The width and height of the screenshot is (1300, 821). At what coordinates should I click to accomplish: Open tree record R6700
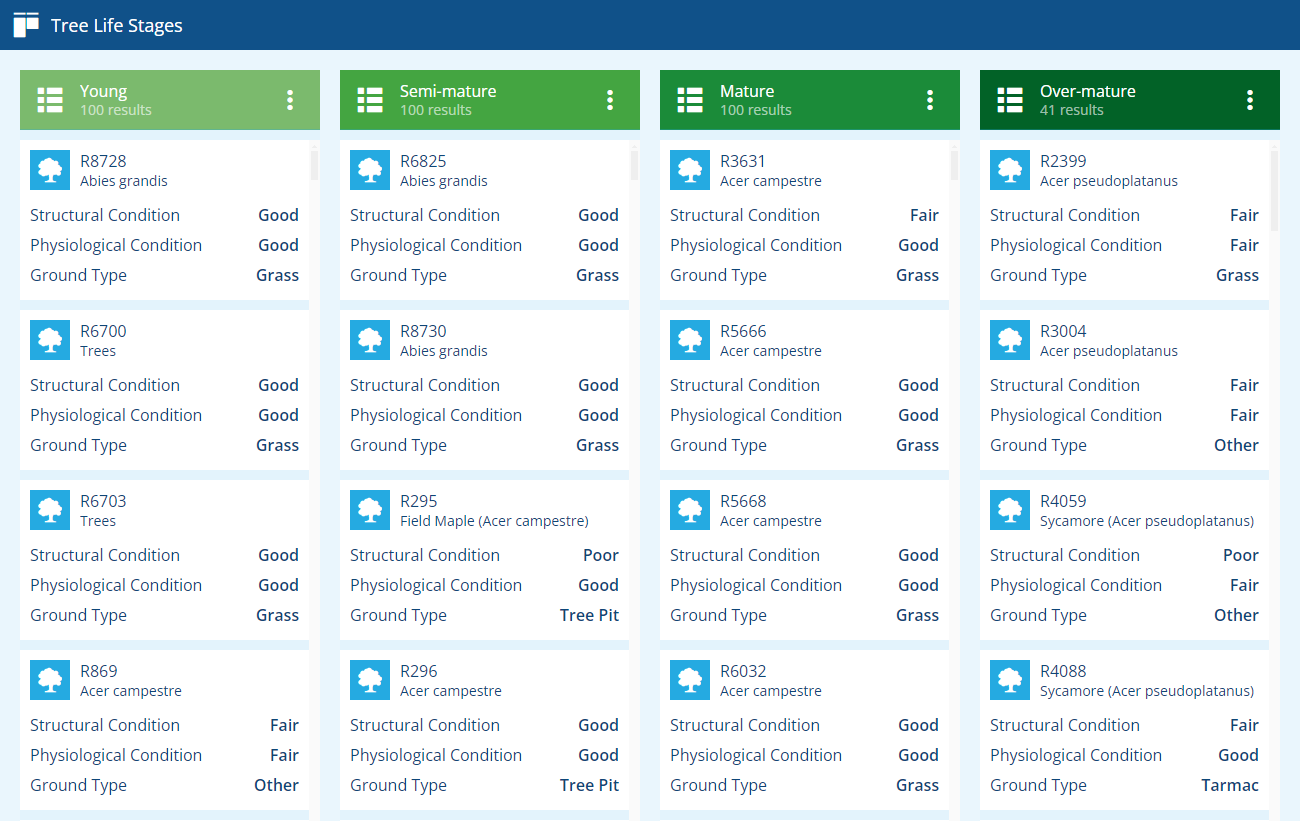click(x=164, y=390)
